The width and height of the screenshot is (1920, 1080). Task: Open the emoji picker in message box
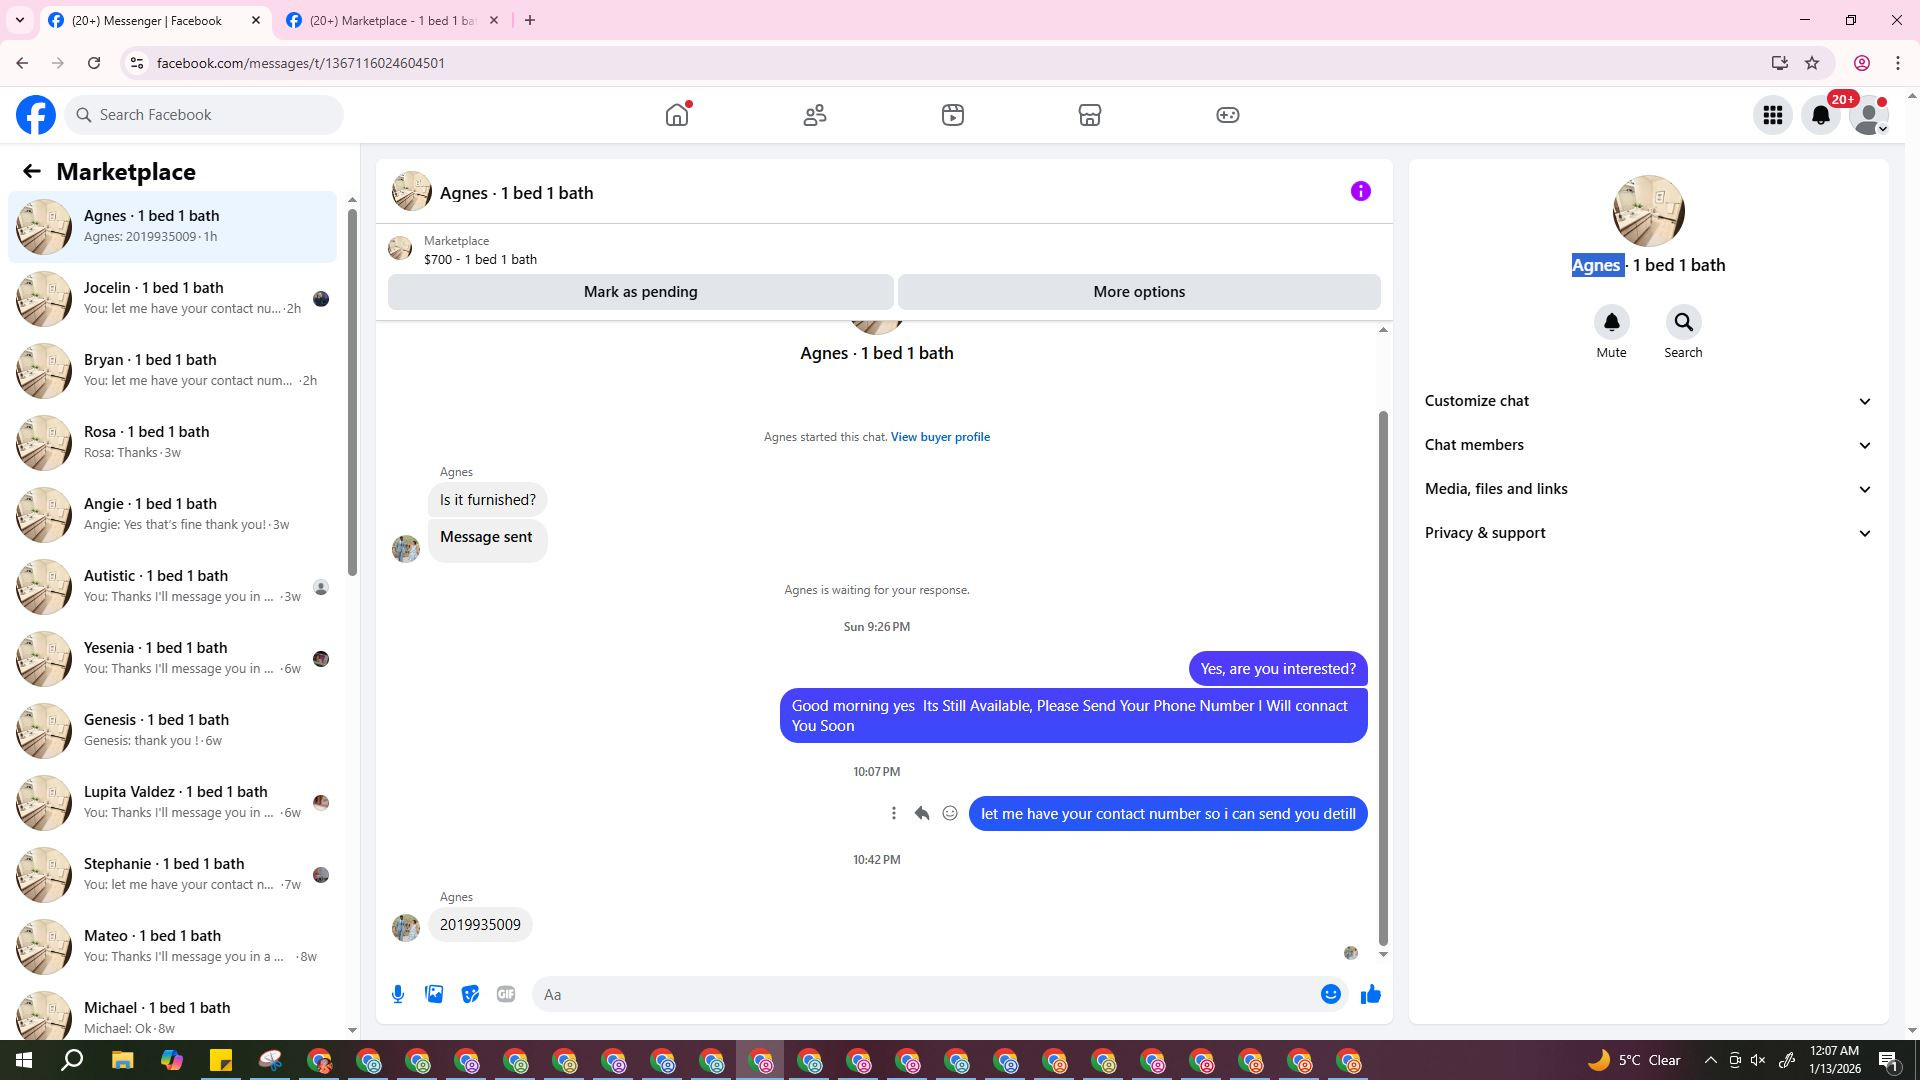coord(1330,994)
